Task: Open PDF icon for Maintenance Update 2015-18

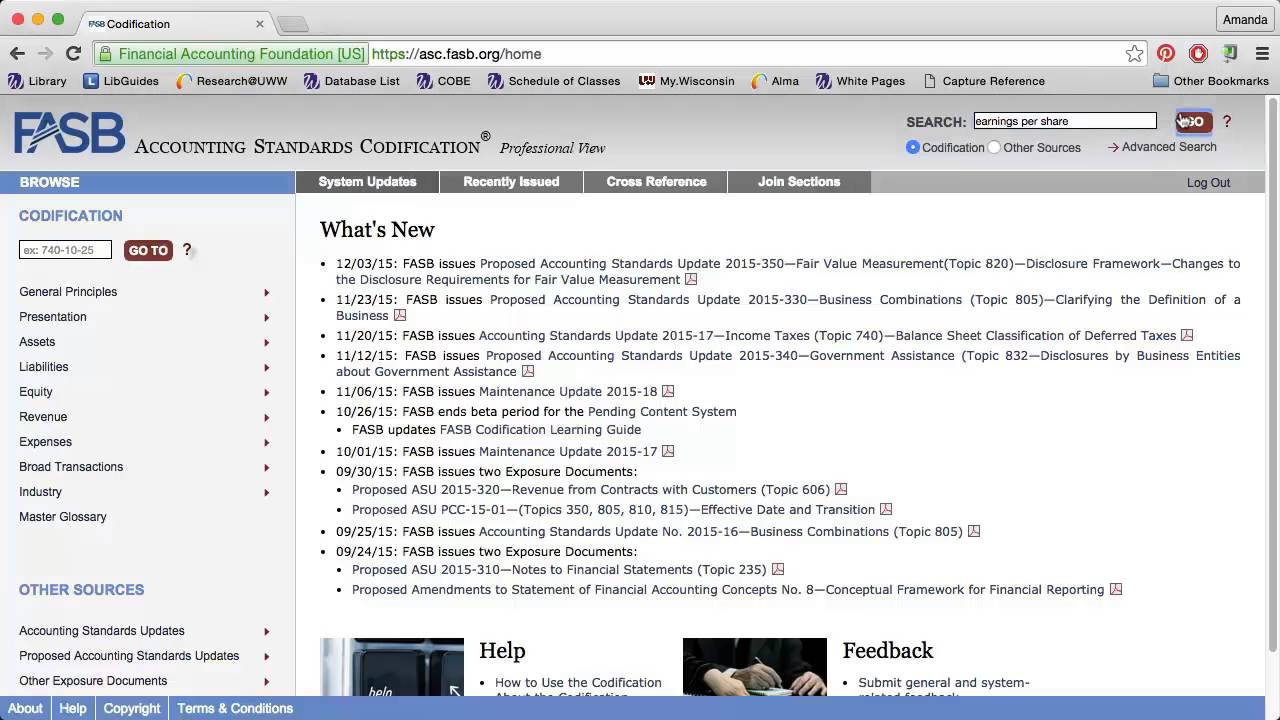Action: [x=668, y=392]
